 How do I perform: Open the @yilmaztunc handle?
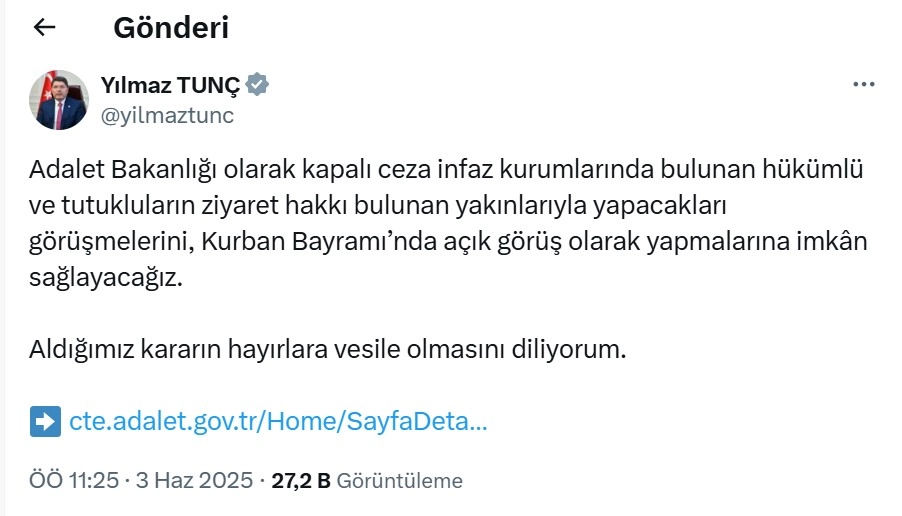[167, 115]
